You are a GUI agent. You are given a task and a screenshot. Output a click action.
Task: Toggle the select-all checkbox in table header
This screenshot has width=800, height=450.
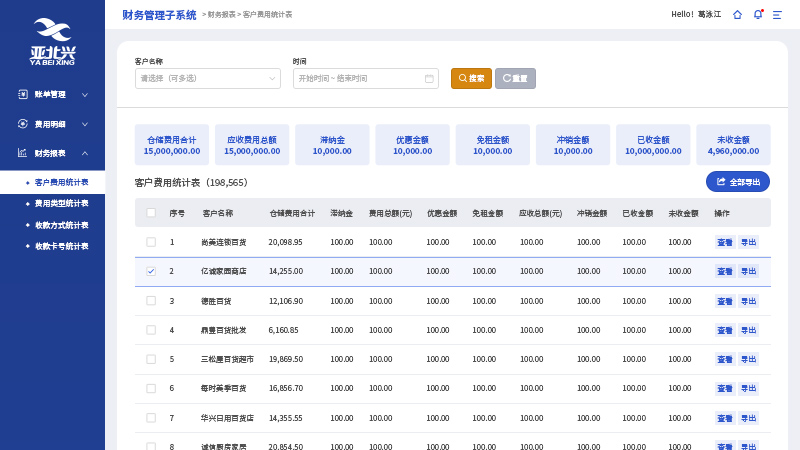151,213
